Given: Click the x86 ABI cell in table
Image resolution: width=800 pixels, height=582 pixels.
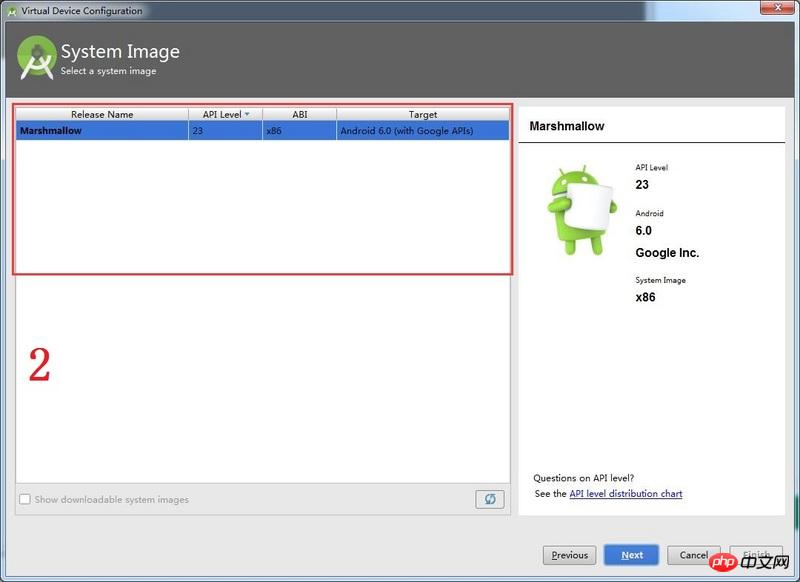Looking at the screenshot, I should (x=299, y=131).
